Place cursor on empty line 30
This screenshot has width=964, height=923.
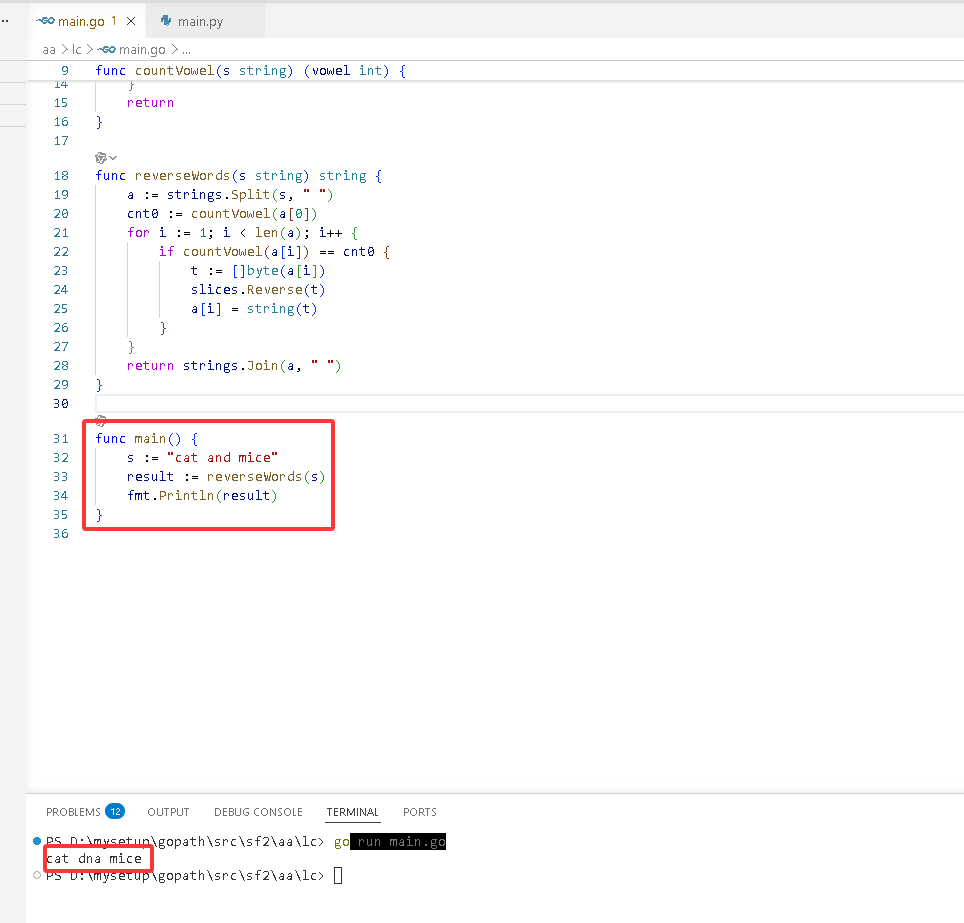[x=529, y=403]
